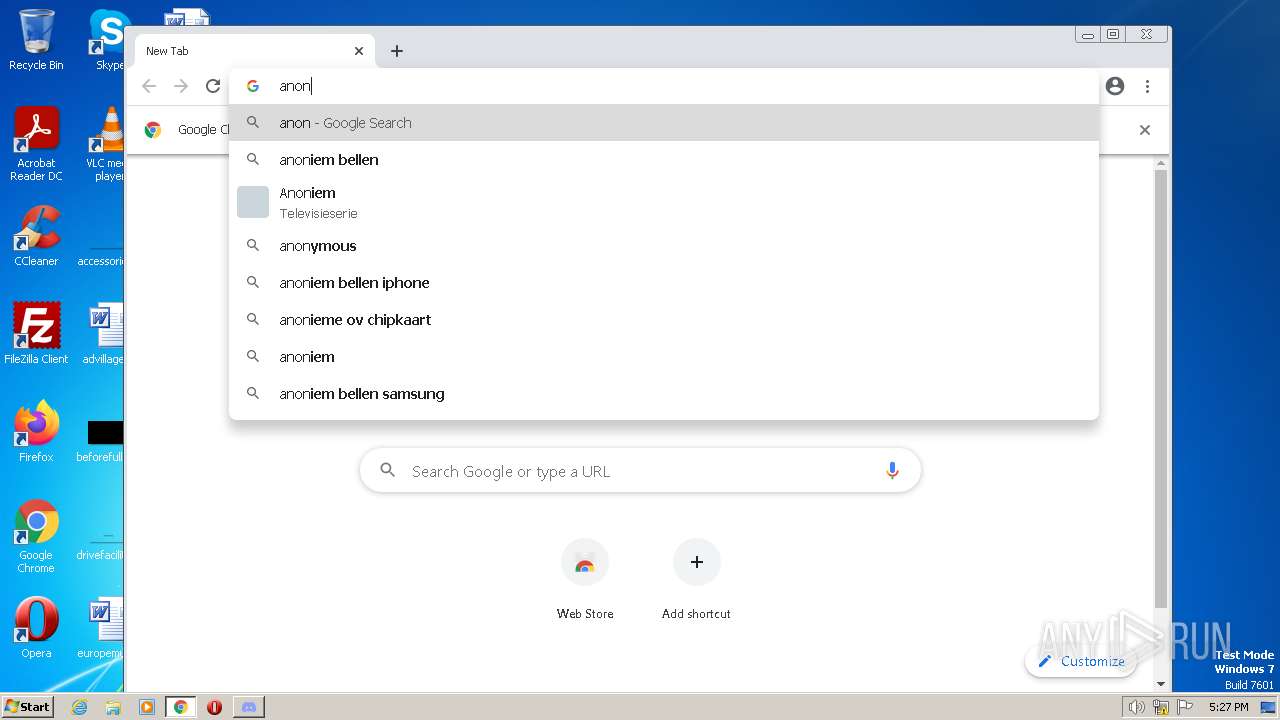Viewport: 1280px width, 720px height.
Task: Open FileZilla Client desktop icon
Action: 36,334
